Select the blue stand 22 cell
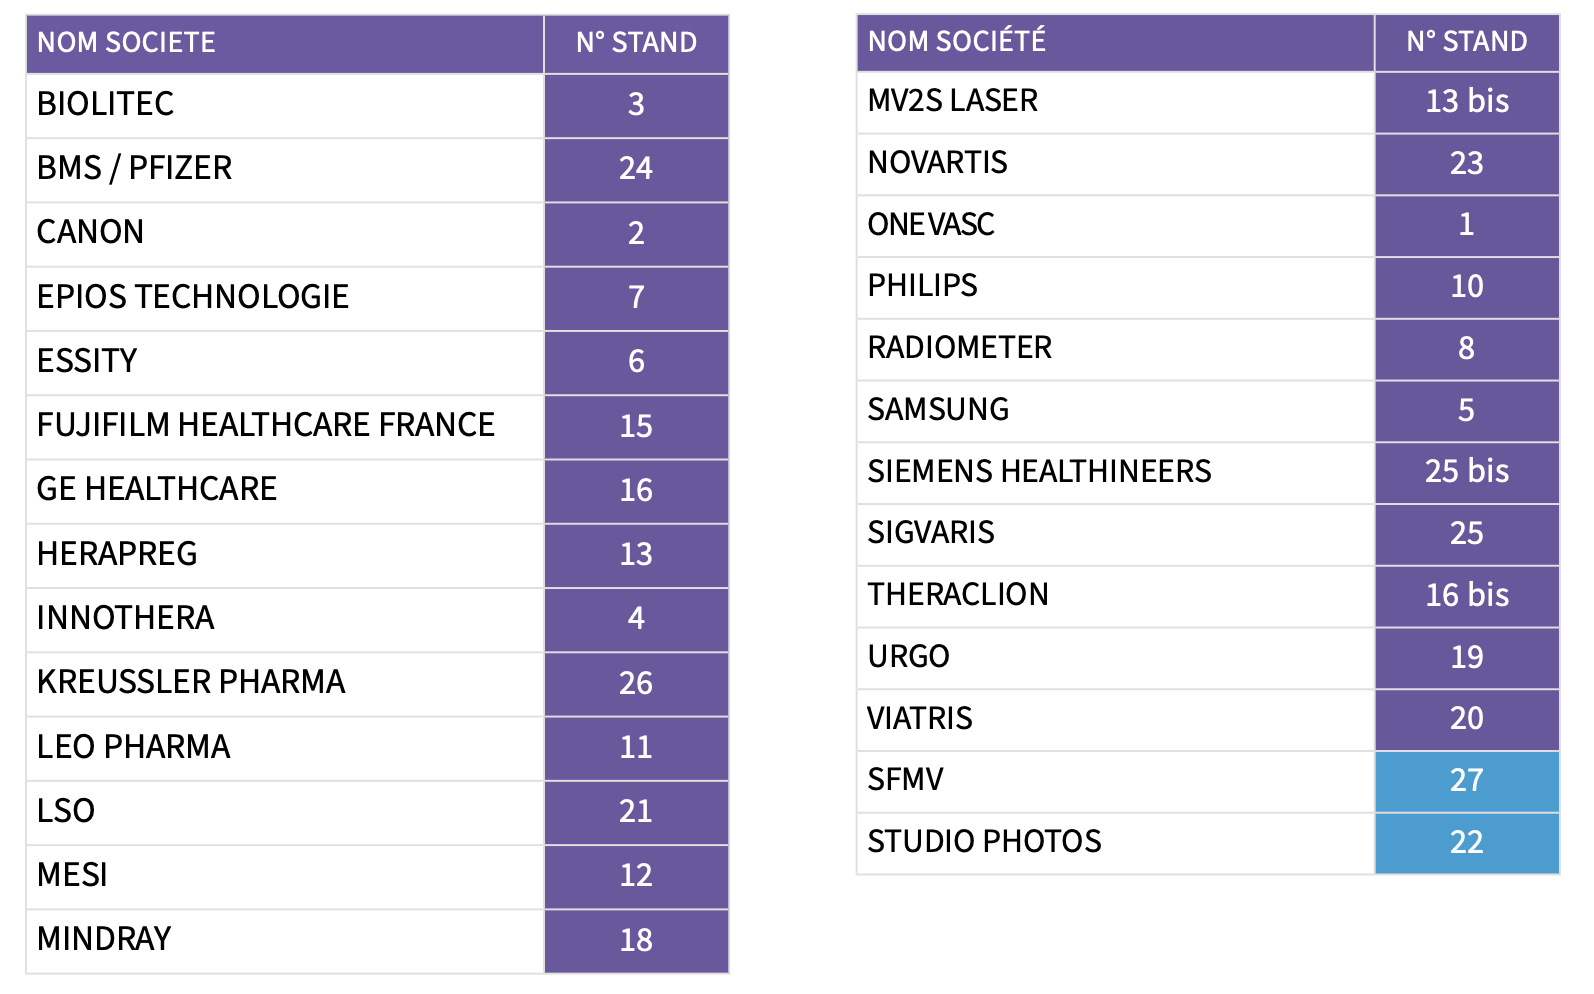 [1466, 842]
